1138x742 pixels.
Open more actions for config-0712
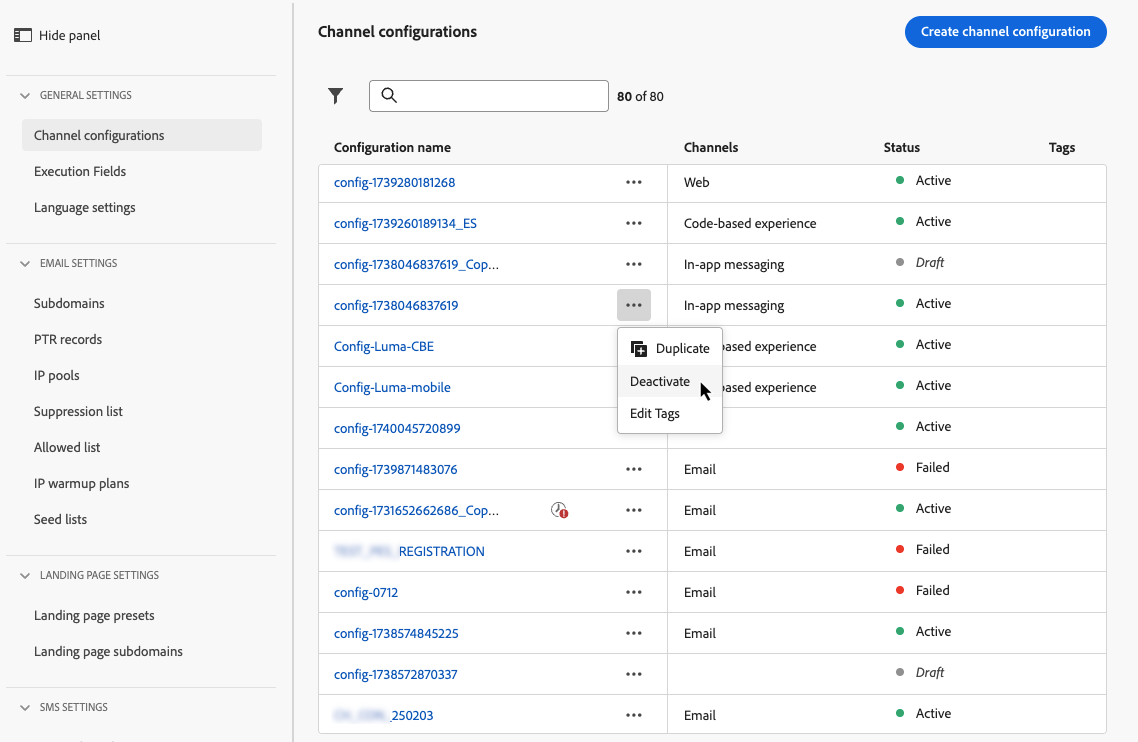634,592
